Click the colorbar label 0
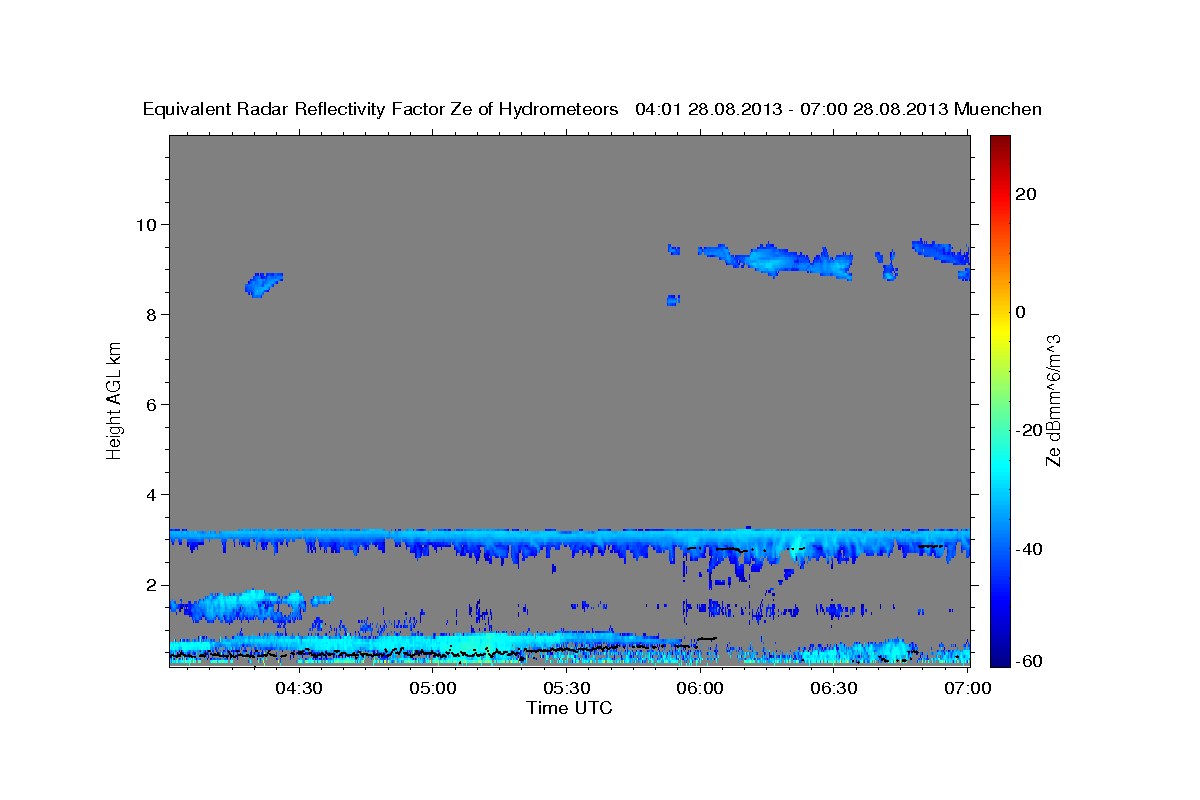The height and width of the screenshot is (800, 1200). coord(1021,312)
